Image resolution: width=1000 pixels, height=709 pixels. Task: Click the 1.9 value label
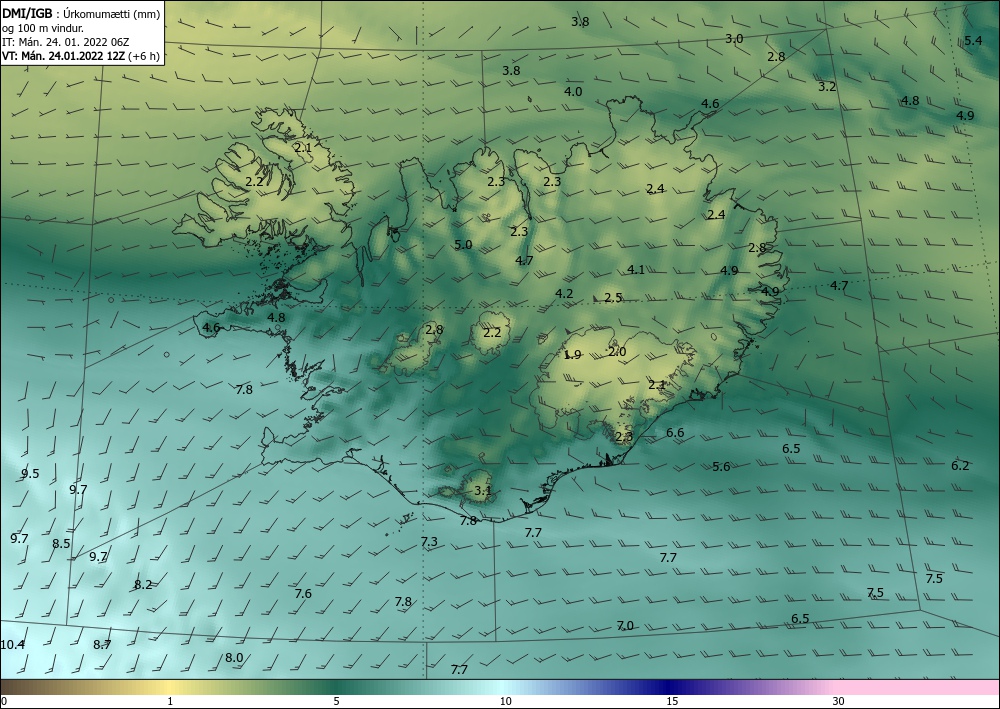click(x=573, y=355)
